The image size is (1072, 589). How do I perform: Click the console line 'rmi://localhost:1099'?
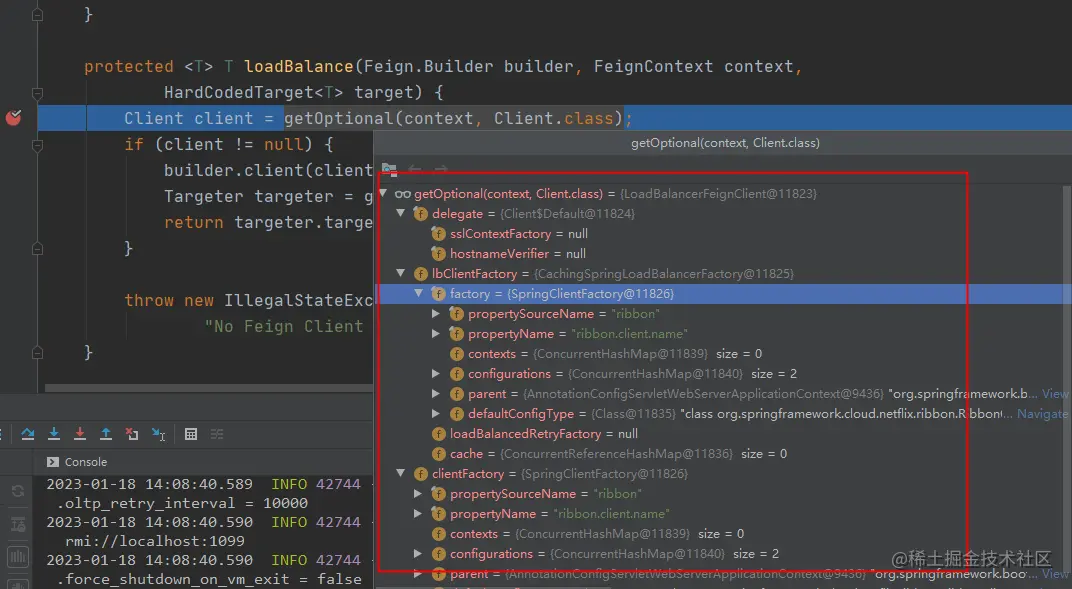155,541
